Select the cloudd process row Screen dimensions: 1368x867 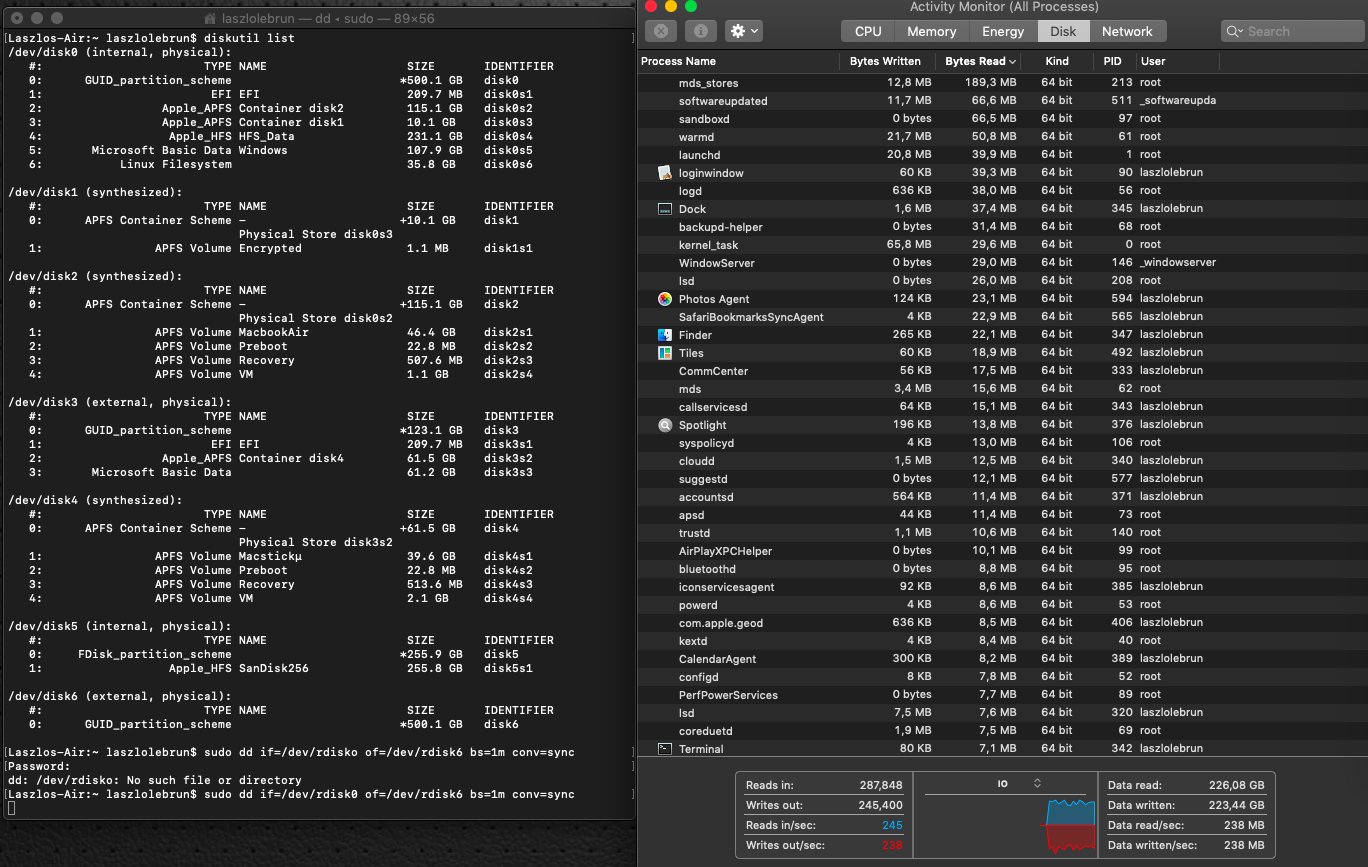1003,461
